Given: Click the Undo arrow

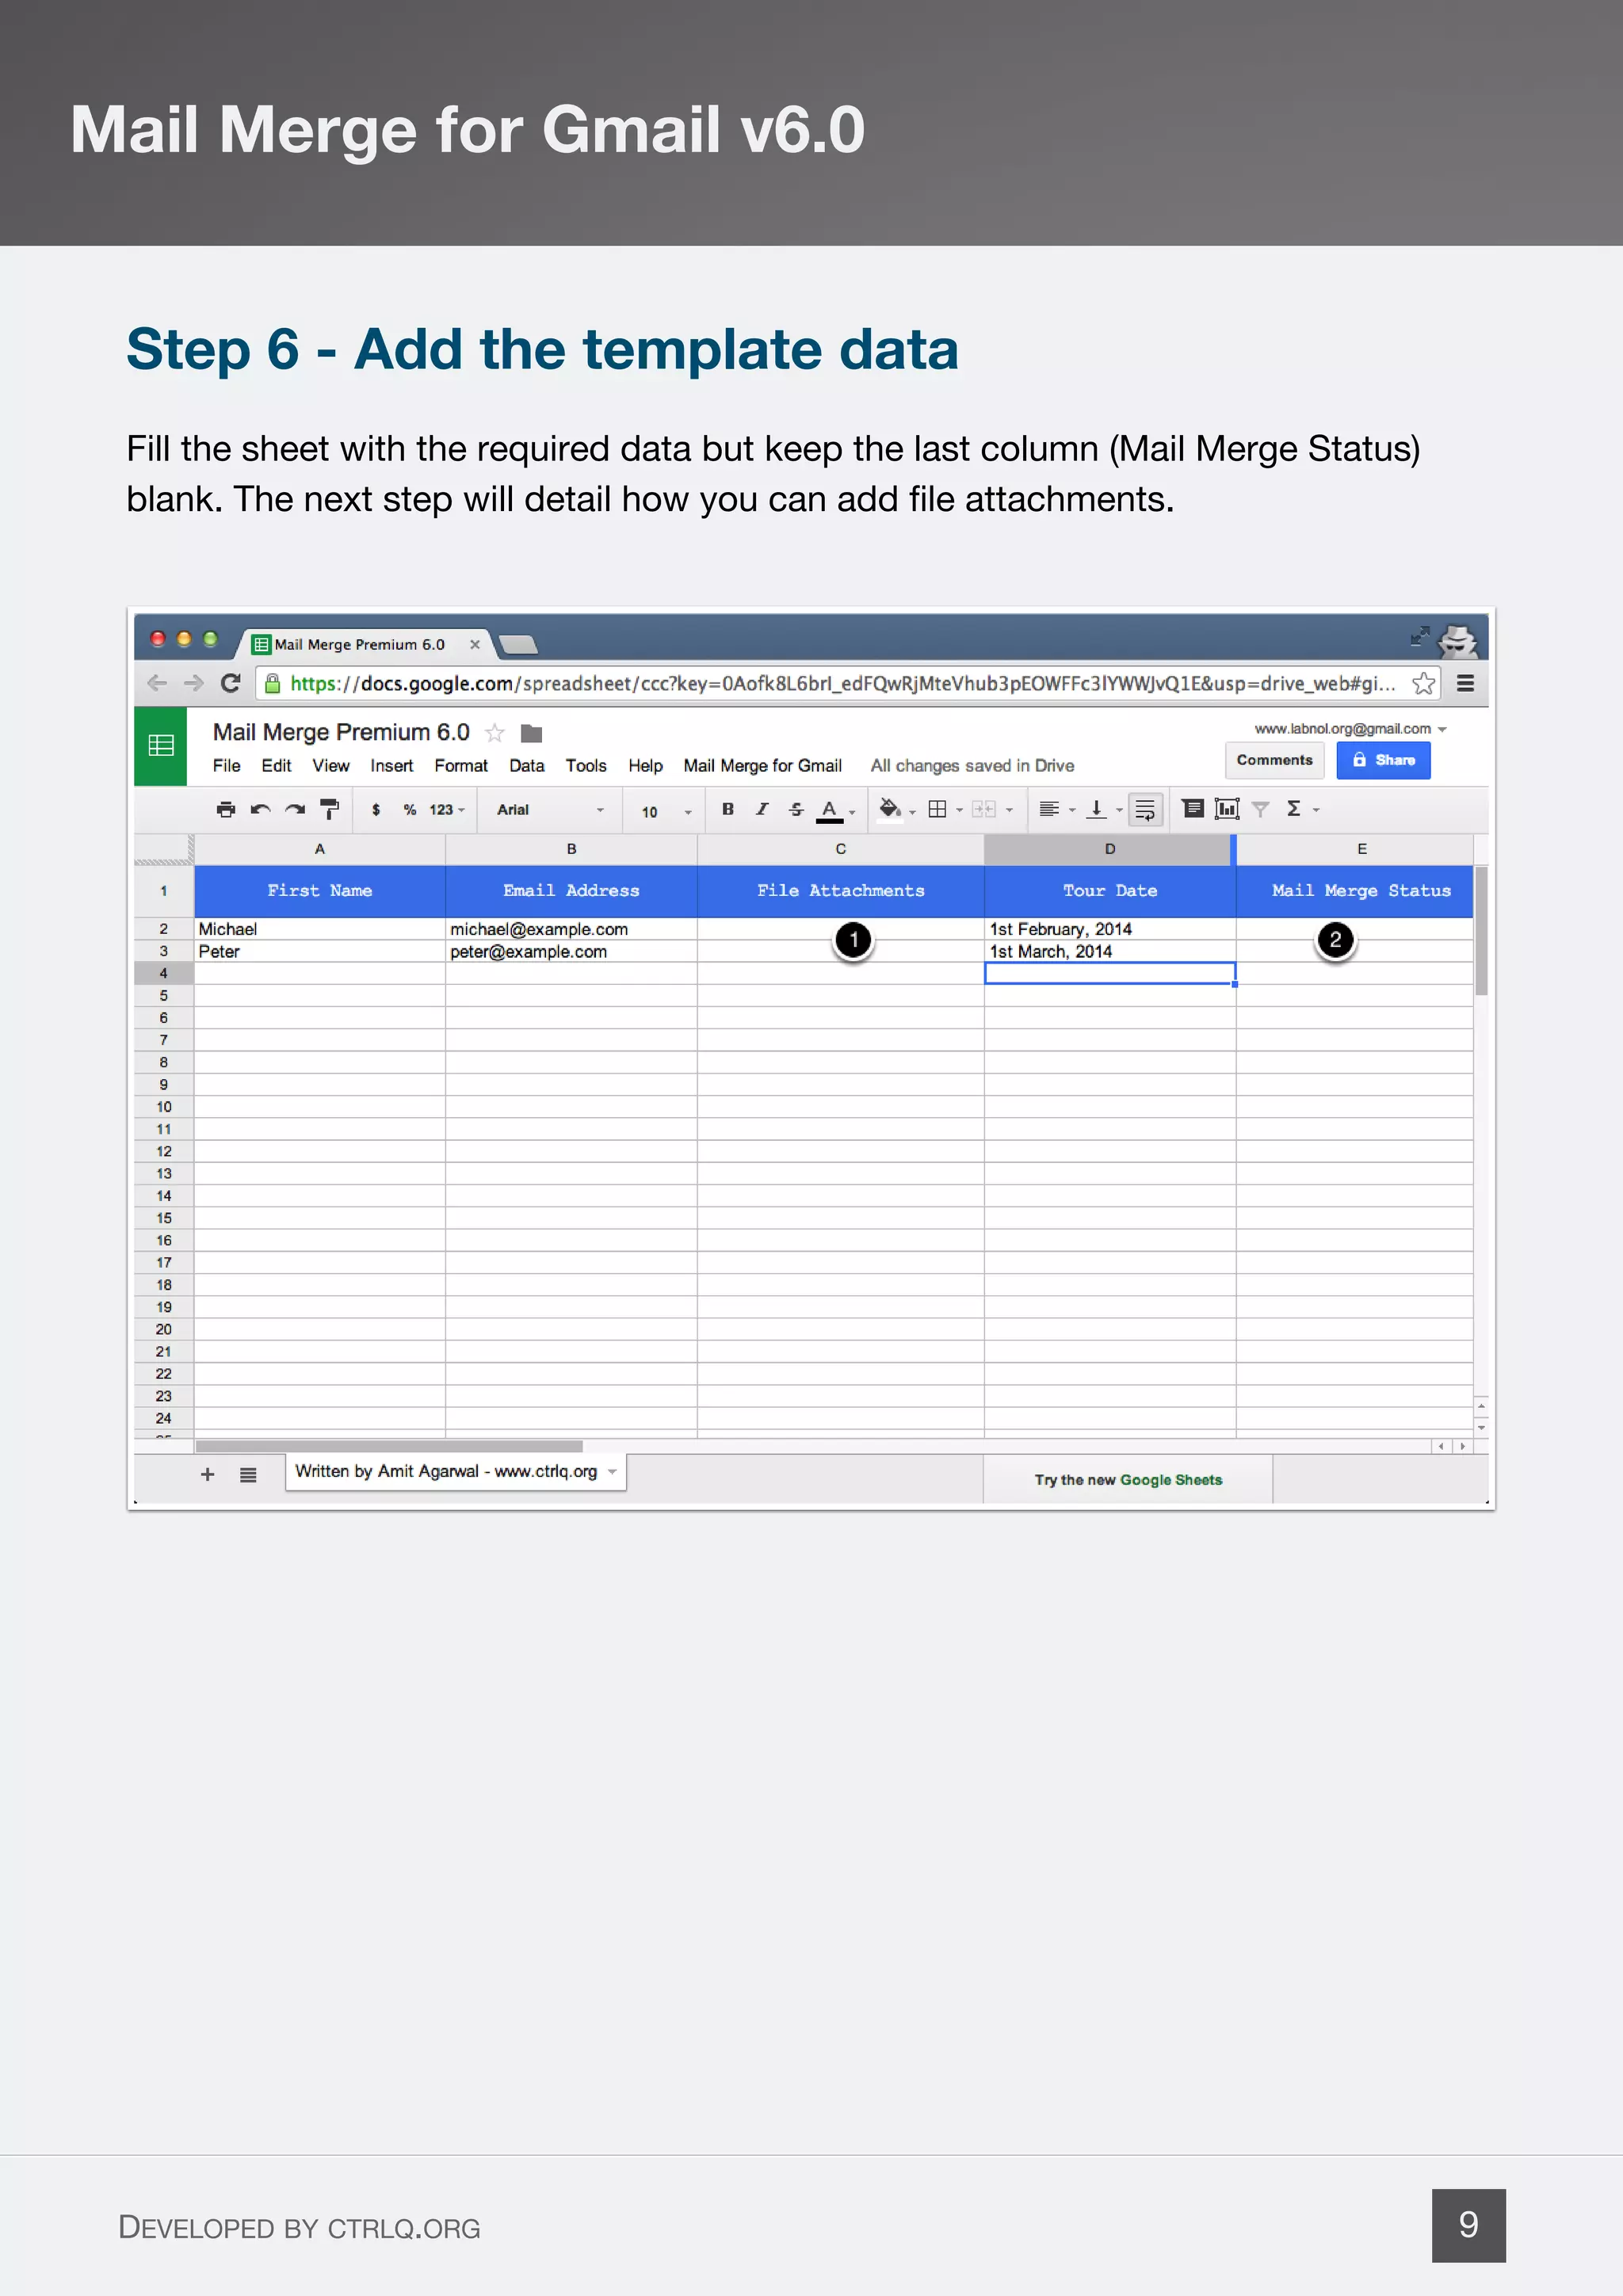Looking at the screenshot, I should [x=260, y=809].
